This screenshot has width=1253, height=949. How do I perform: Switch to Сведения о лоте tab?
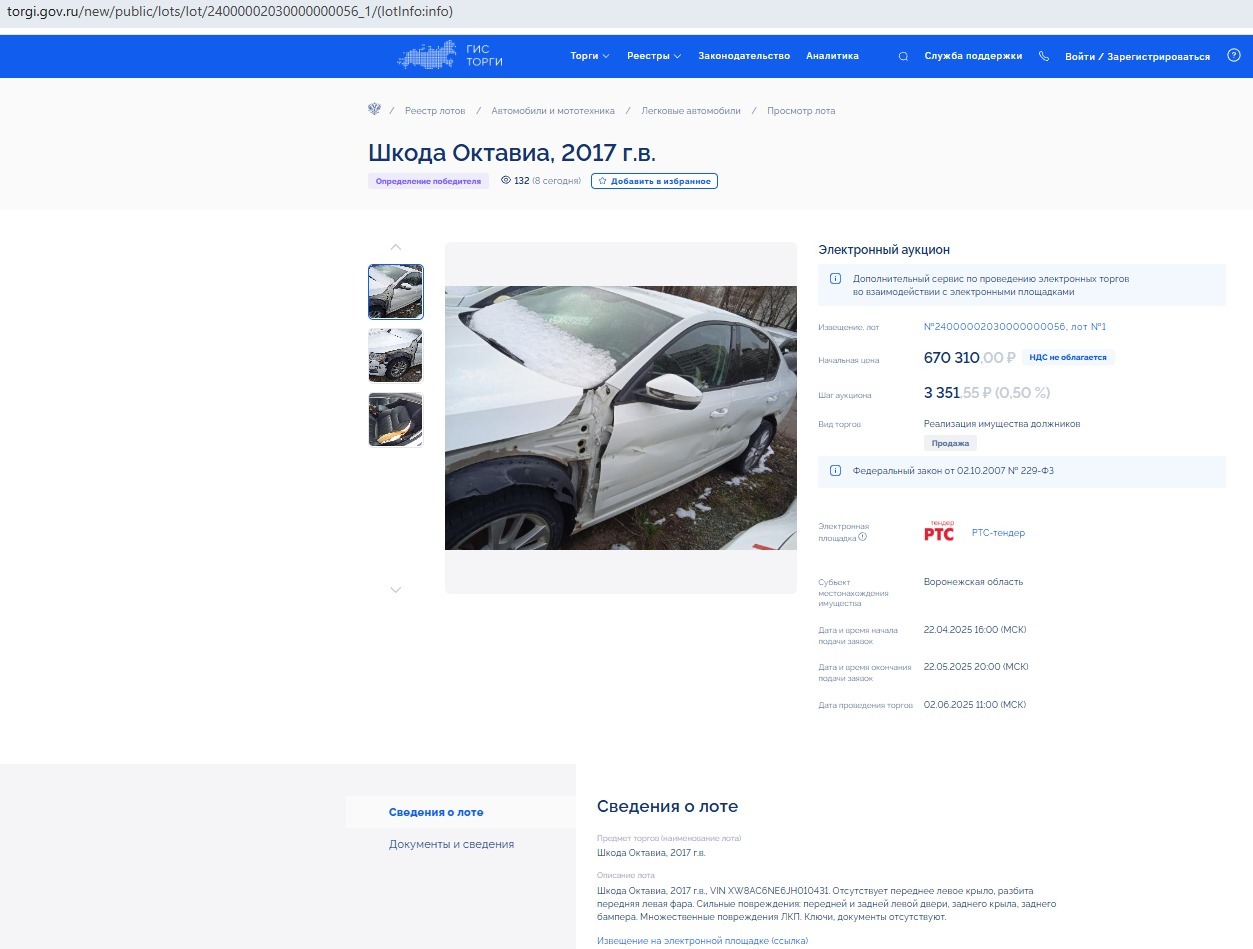click(436, 812)
